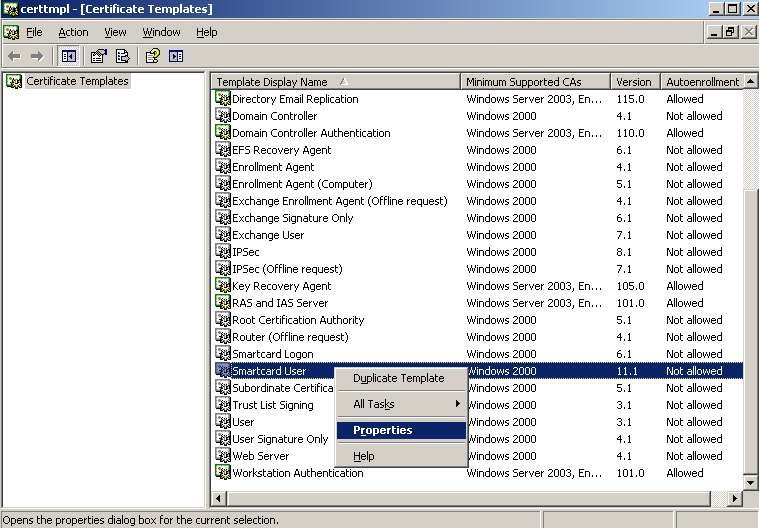
Task: Click the vertical scrollbar up arrow
Action: click(x=750, y=81)
